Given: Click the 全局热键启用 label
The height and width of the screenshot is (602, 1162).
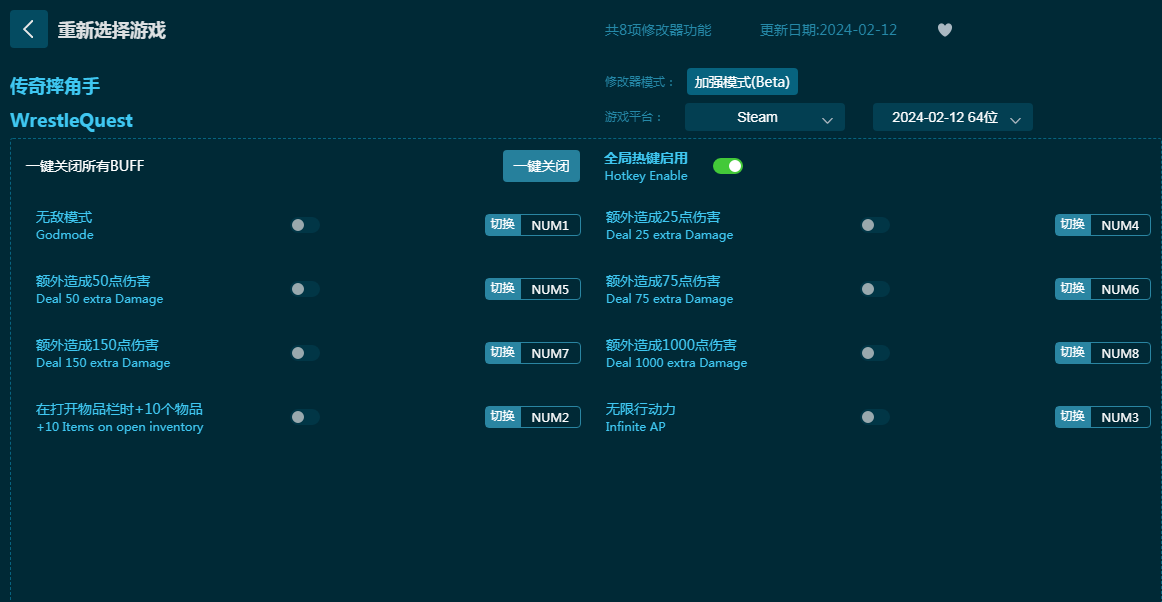Looking at the screenshot, I should pyautogui.click(x=646, y=158).
